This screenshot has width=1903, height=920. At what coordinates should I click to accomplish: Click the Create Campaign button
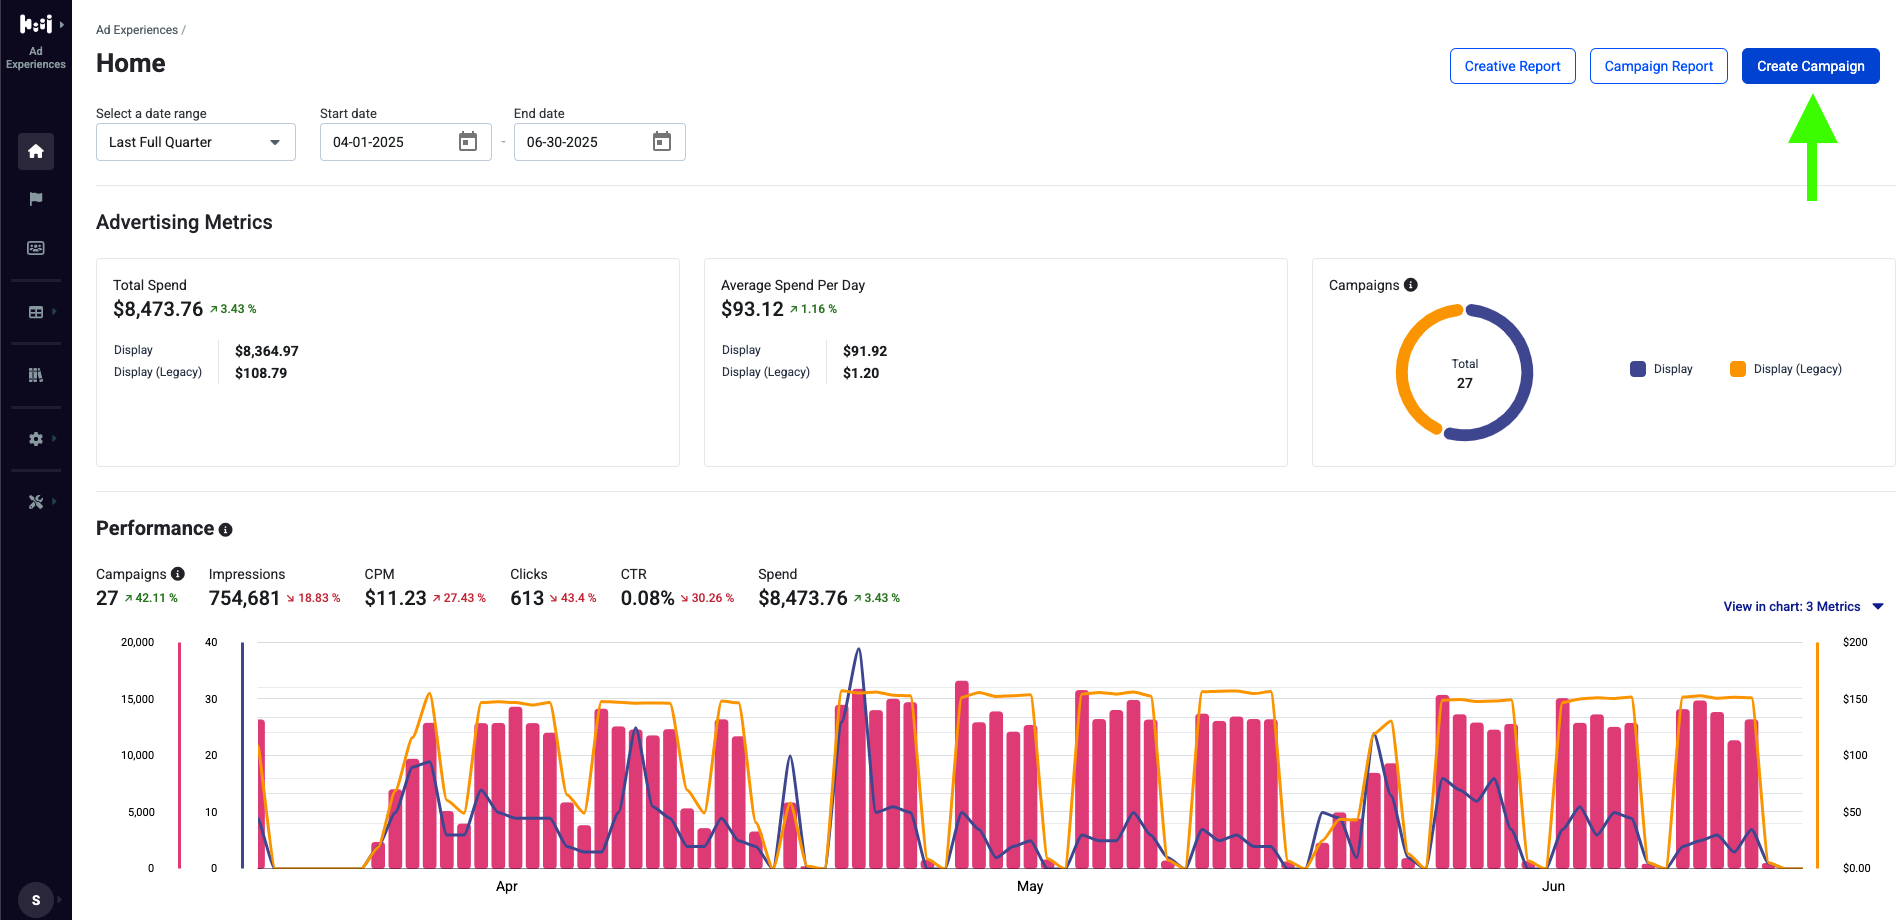click(1810, 66)
